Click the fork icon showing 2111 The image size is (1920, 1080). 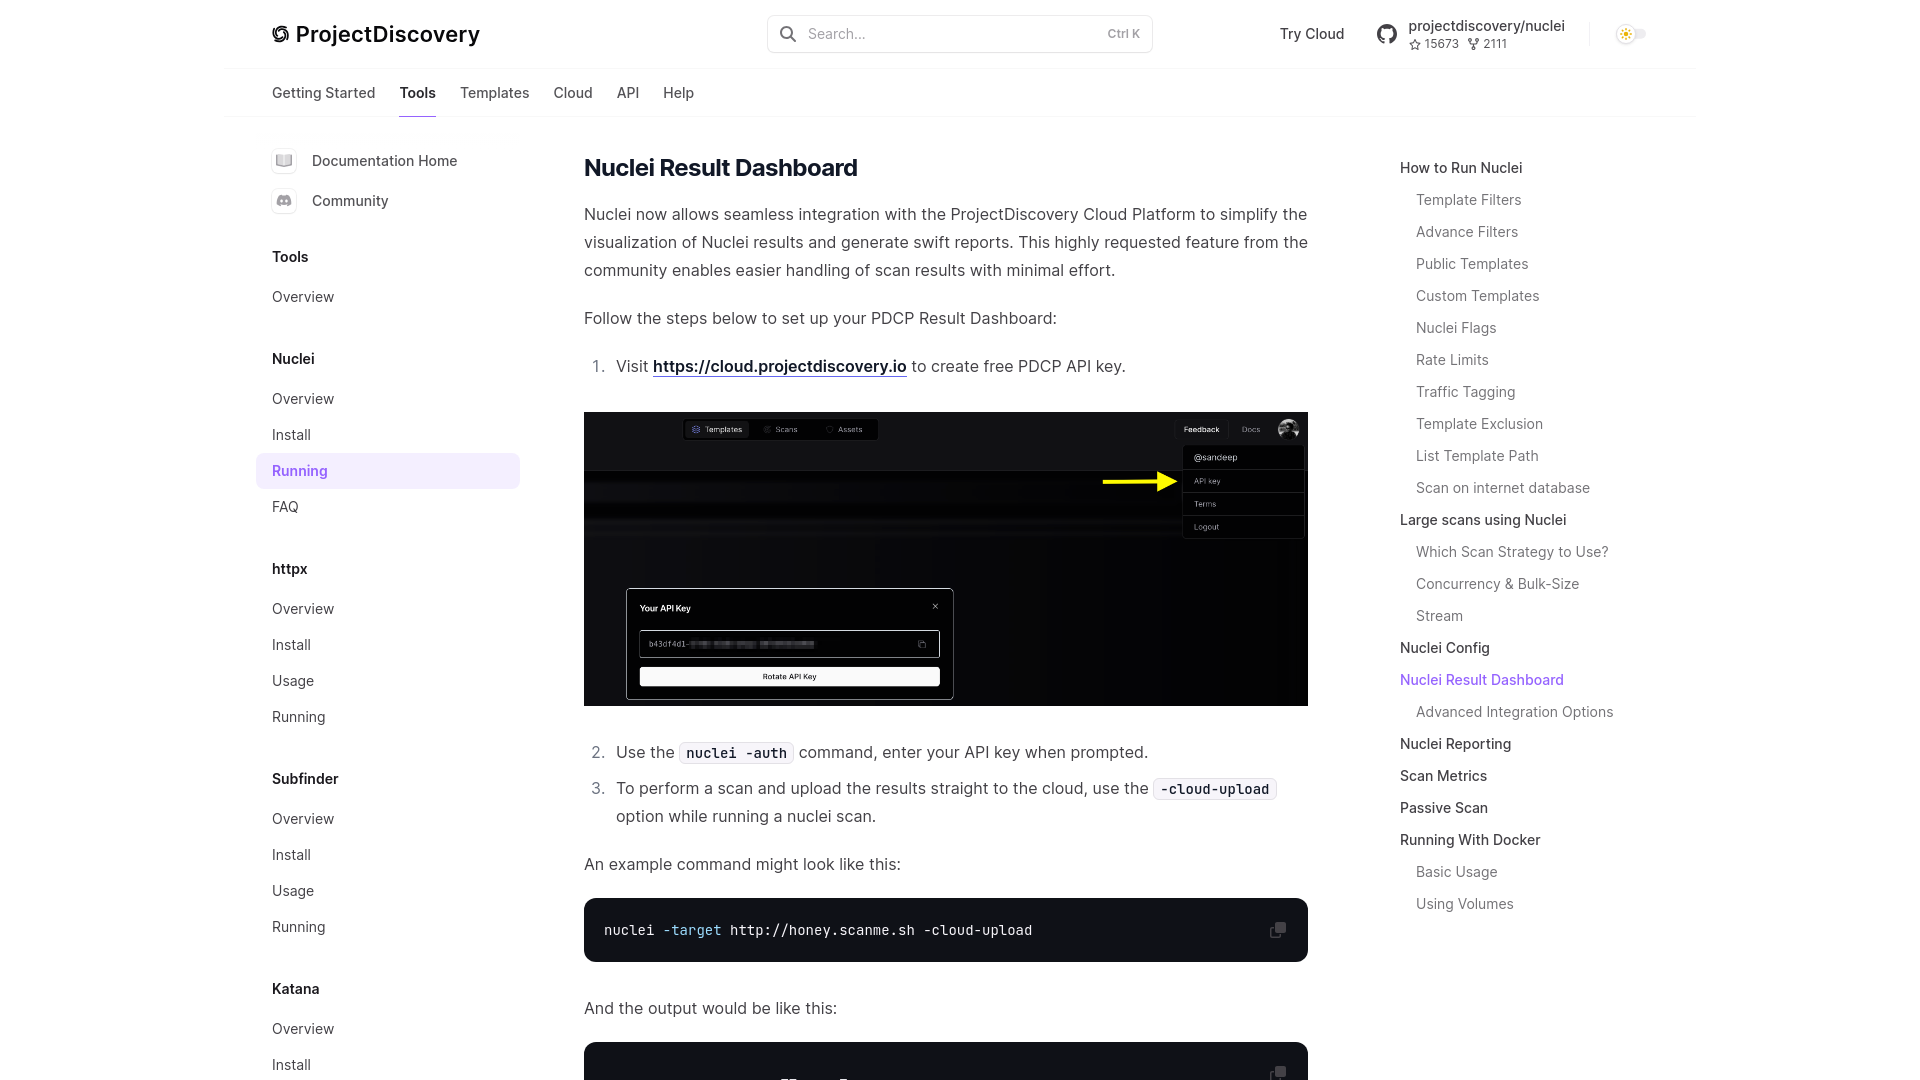click(1474, 44)
